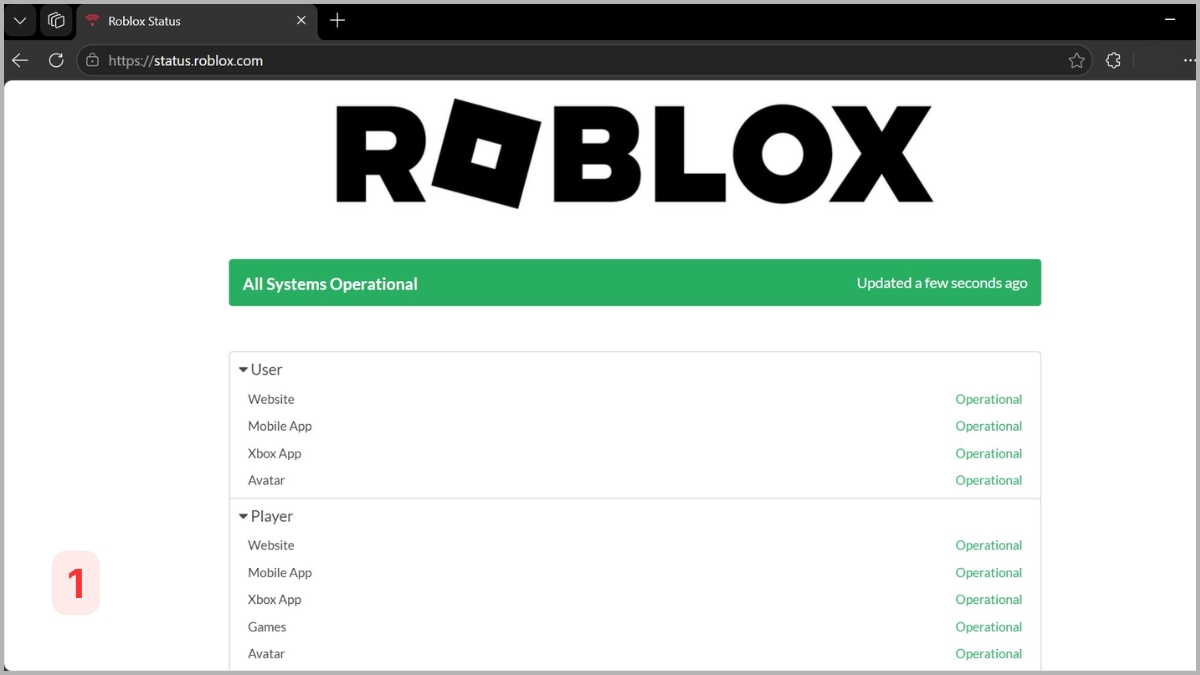Image resolution: width=1200 pixels, height=675 pixels.
Task: Select Xbox App under the User section
Action: click(x=275, y=453)
